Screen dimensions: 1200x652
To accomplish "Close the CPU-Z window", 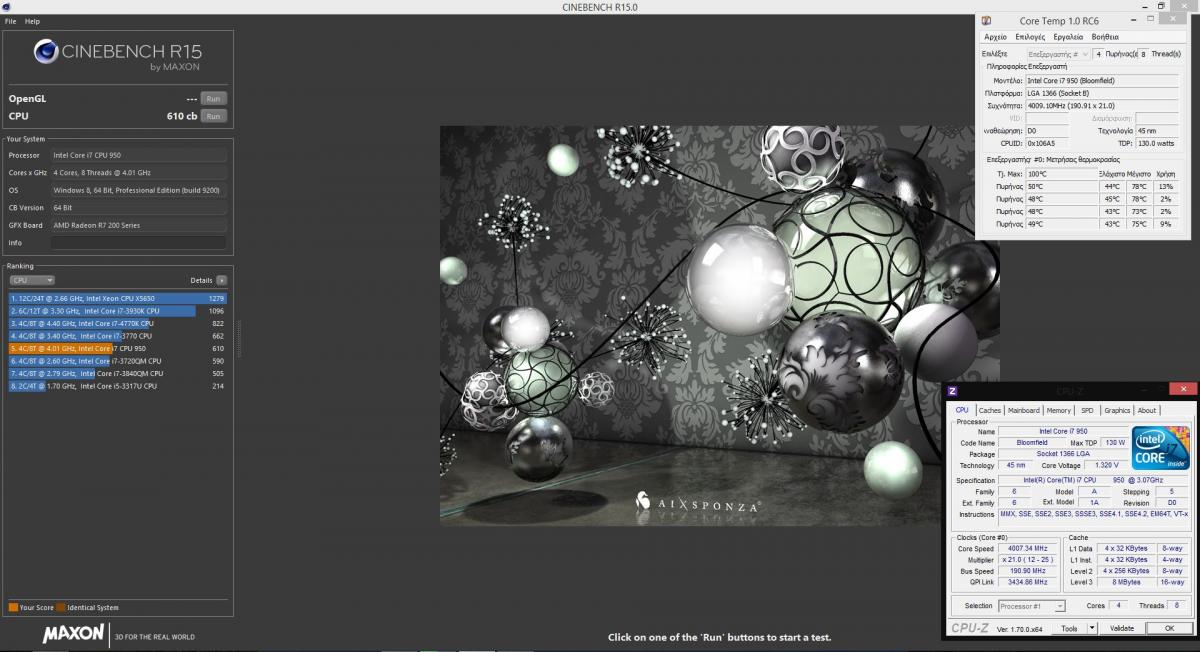I will [x=1184, y=389].
